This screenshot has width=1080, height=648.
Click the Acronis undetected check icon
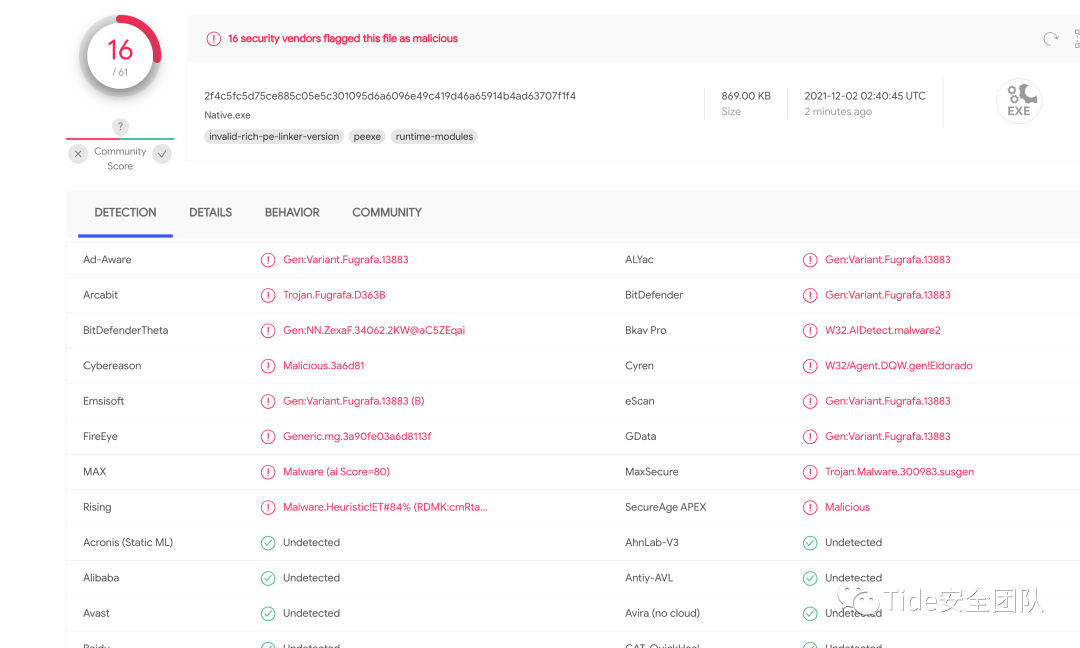(x=268, y=543)
